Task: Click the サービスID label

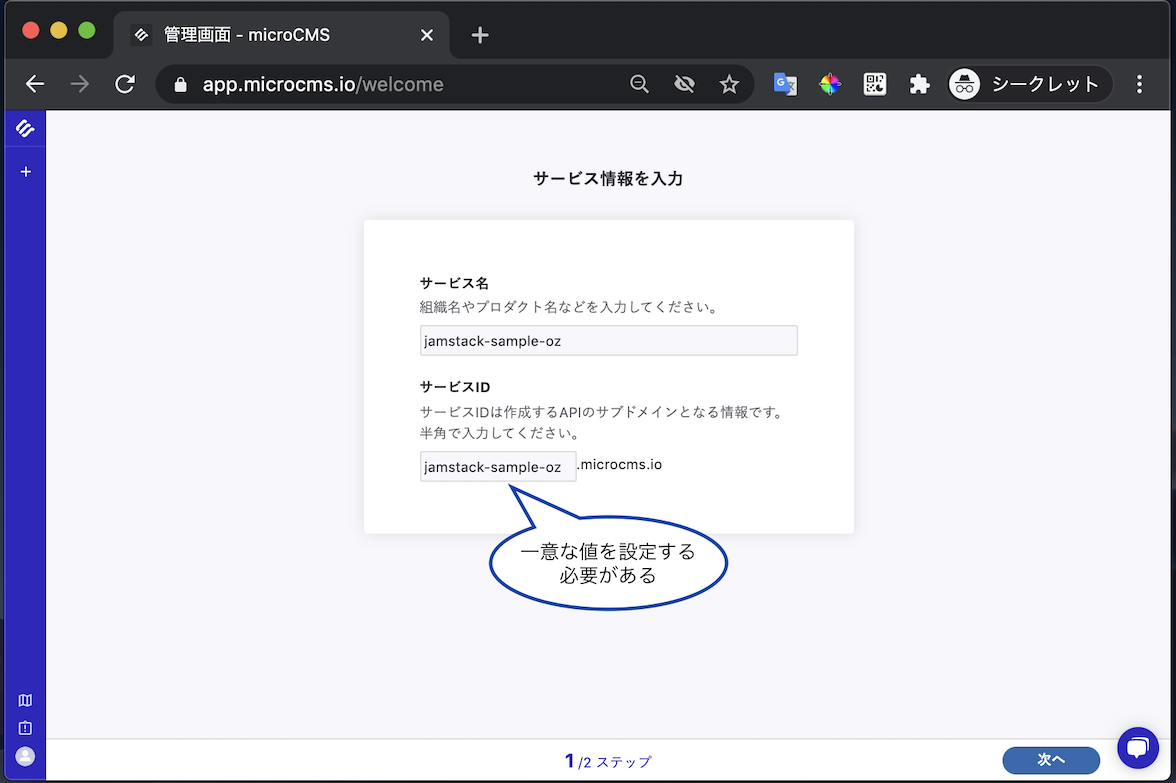Action: pyautogui.click(x=454, y=387)
